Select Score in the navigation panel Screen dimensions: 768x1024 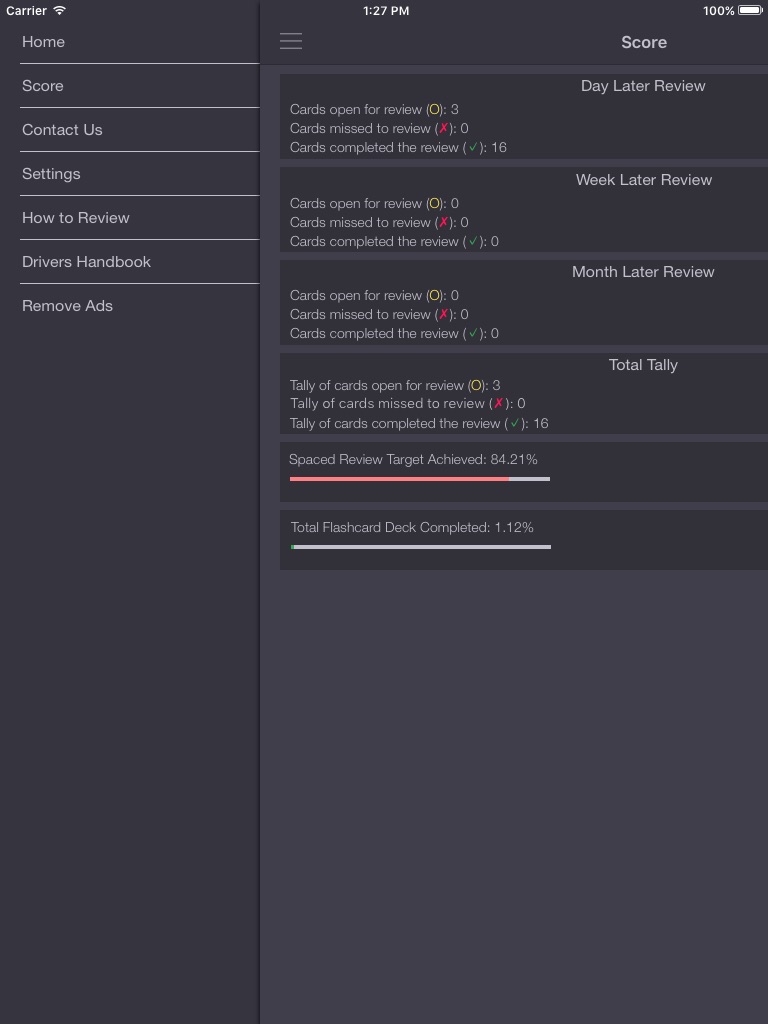coord(43,85)
